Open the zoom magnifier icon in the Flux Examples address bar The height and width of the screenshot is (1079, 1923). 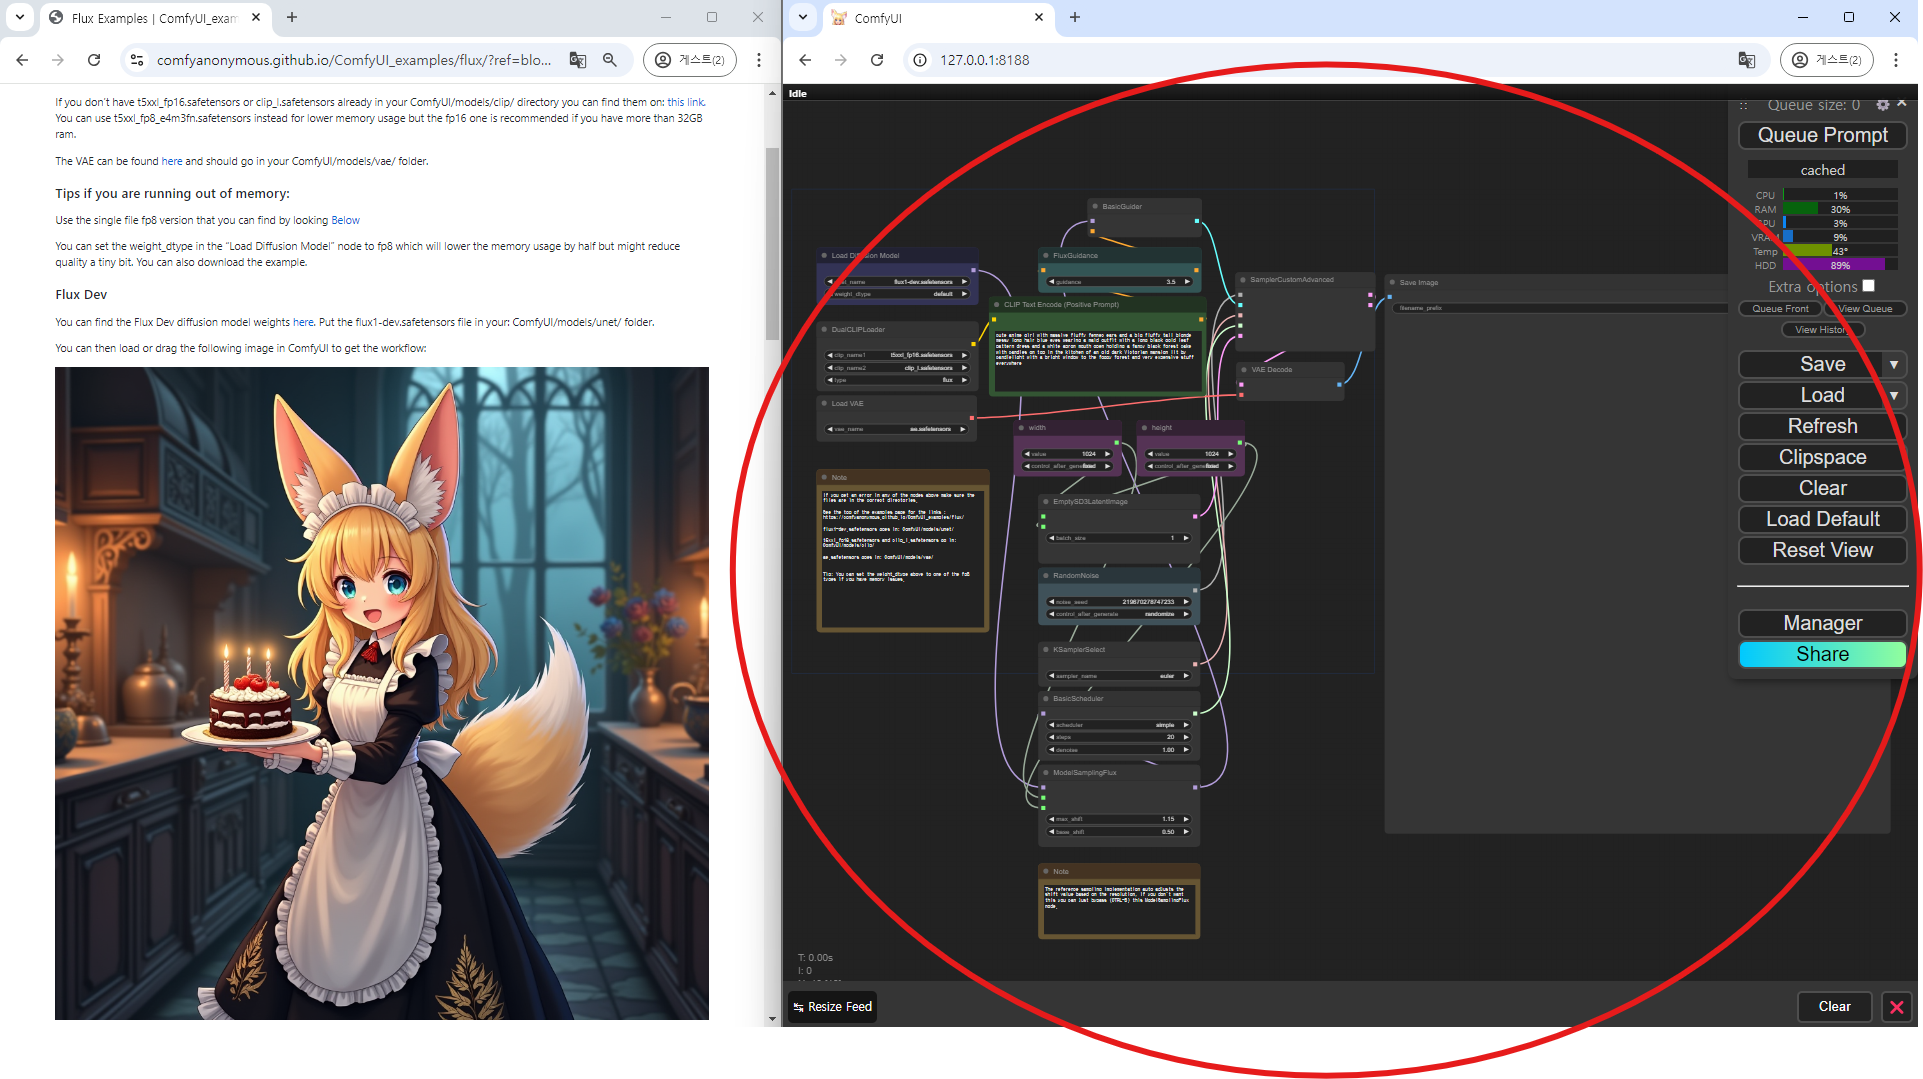[x=610, y=60]
